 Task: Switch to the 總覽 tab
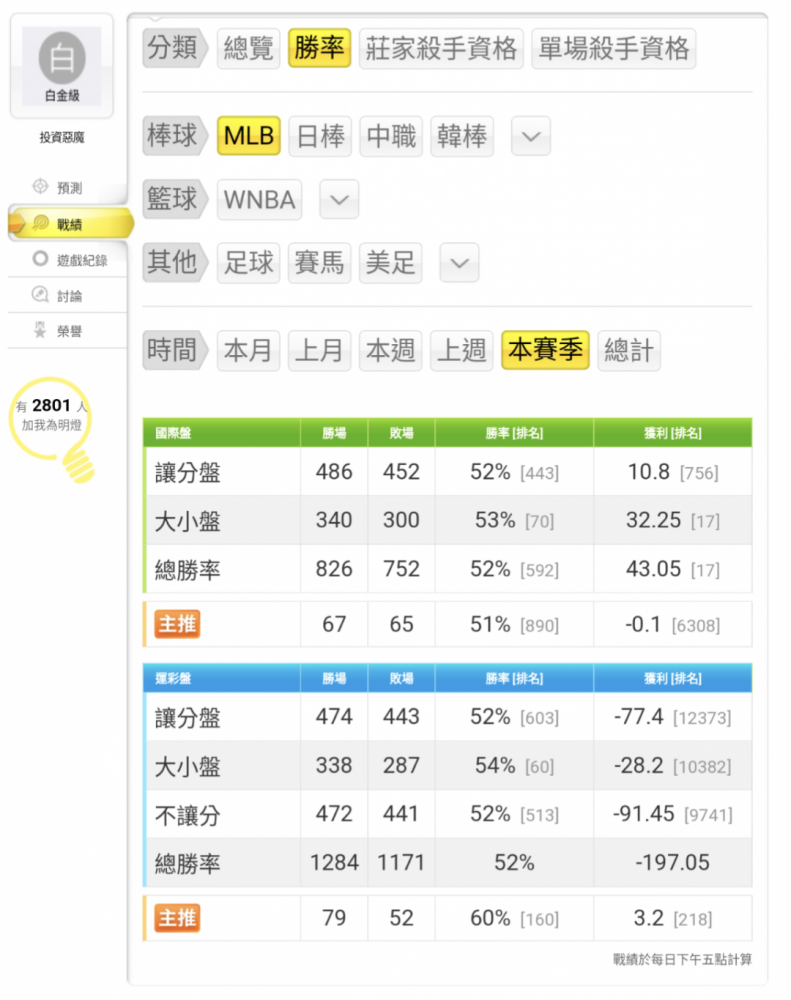click(249, 48)
